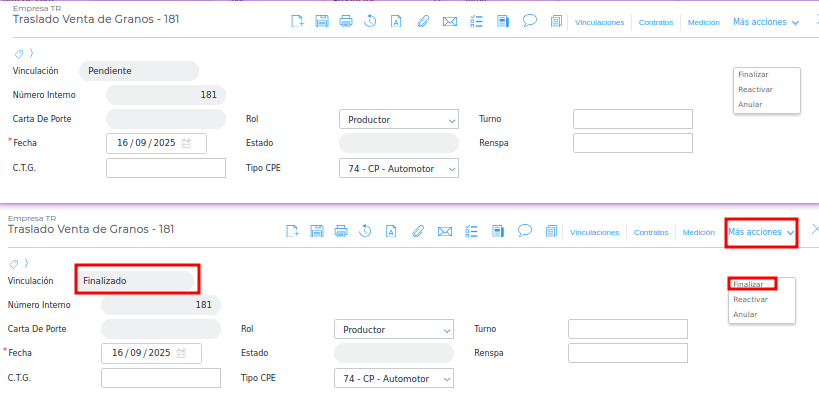
Task: Open Vinculaciones link in the upper form
Action: point(600,22)
